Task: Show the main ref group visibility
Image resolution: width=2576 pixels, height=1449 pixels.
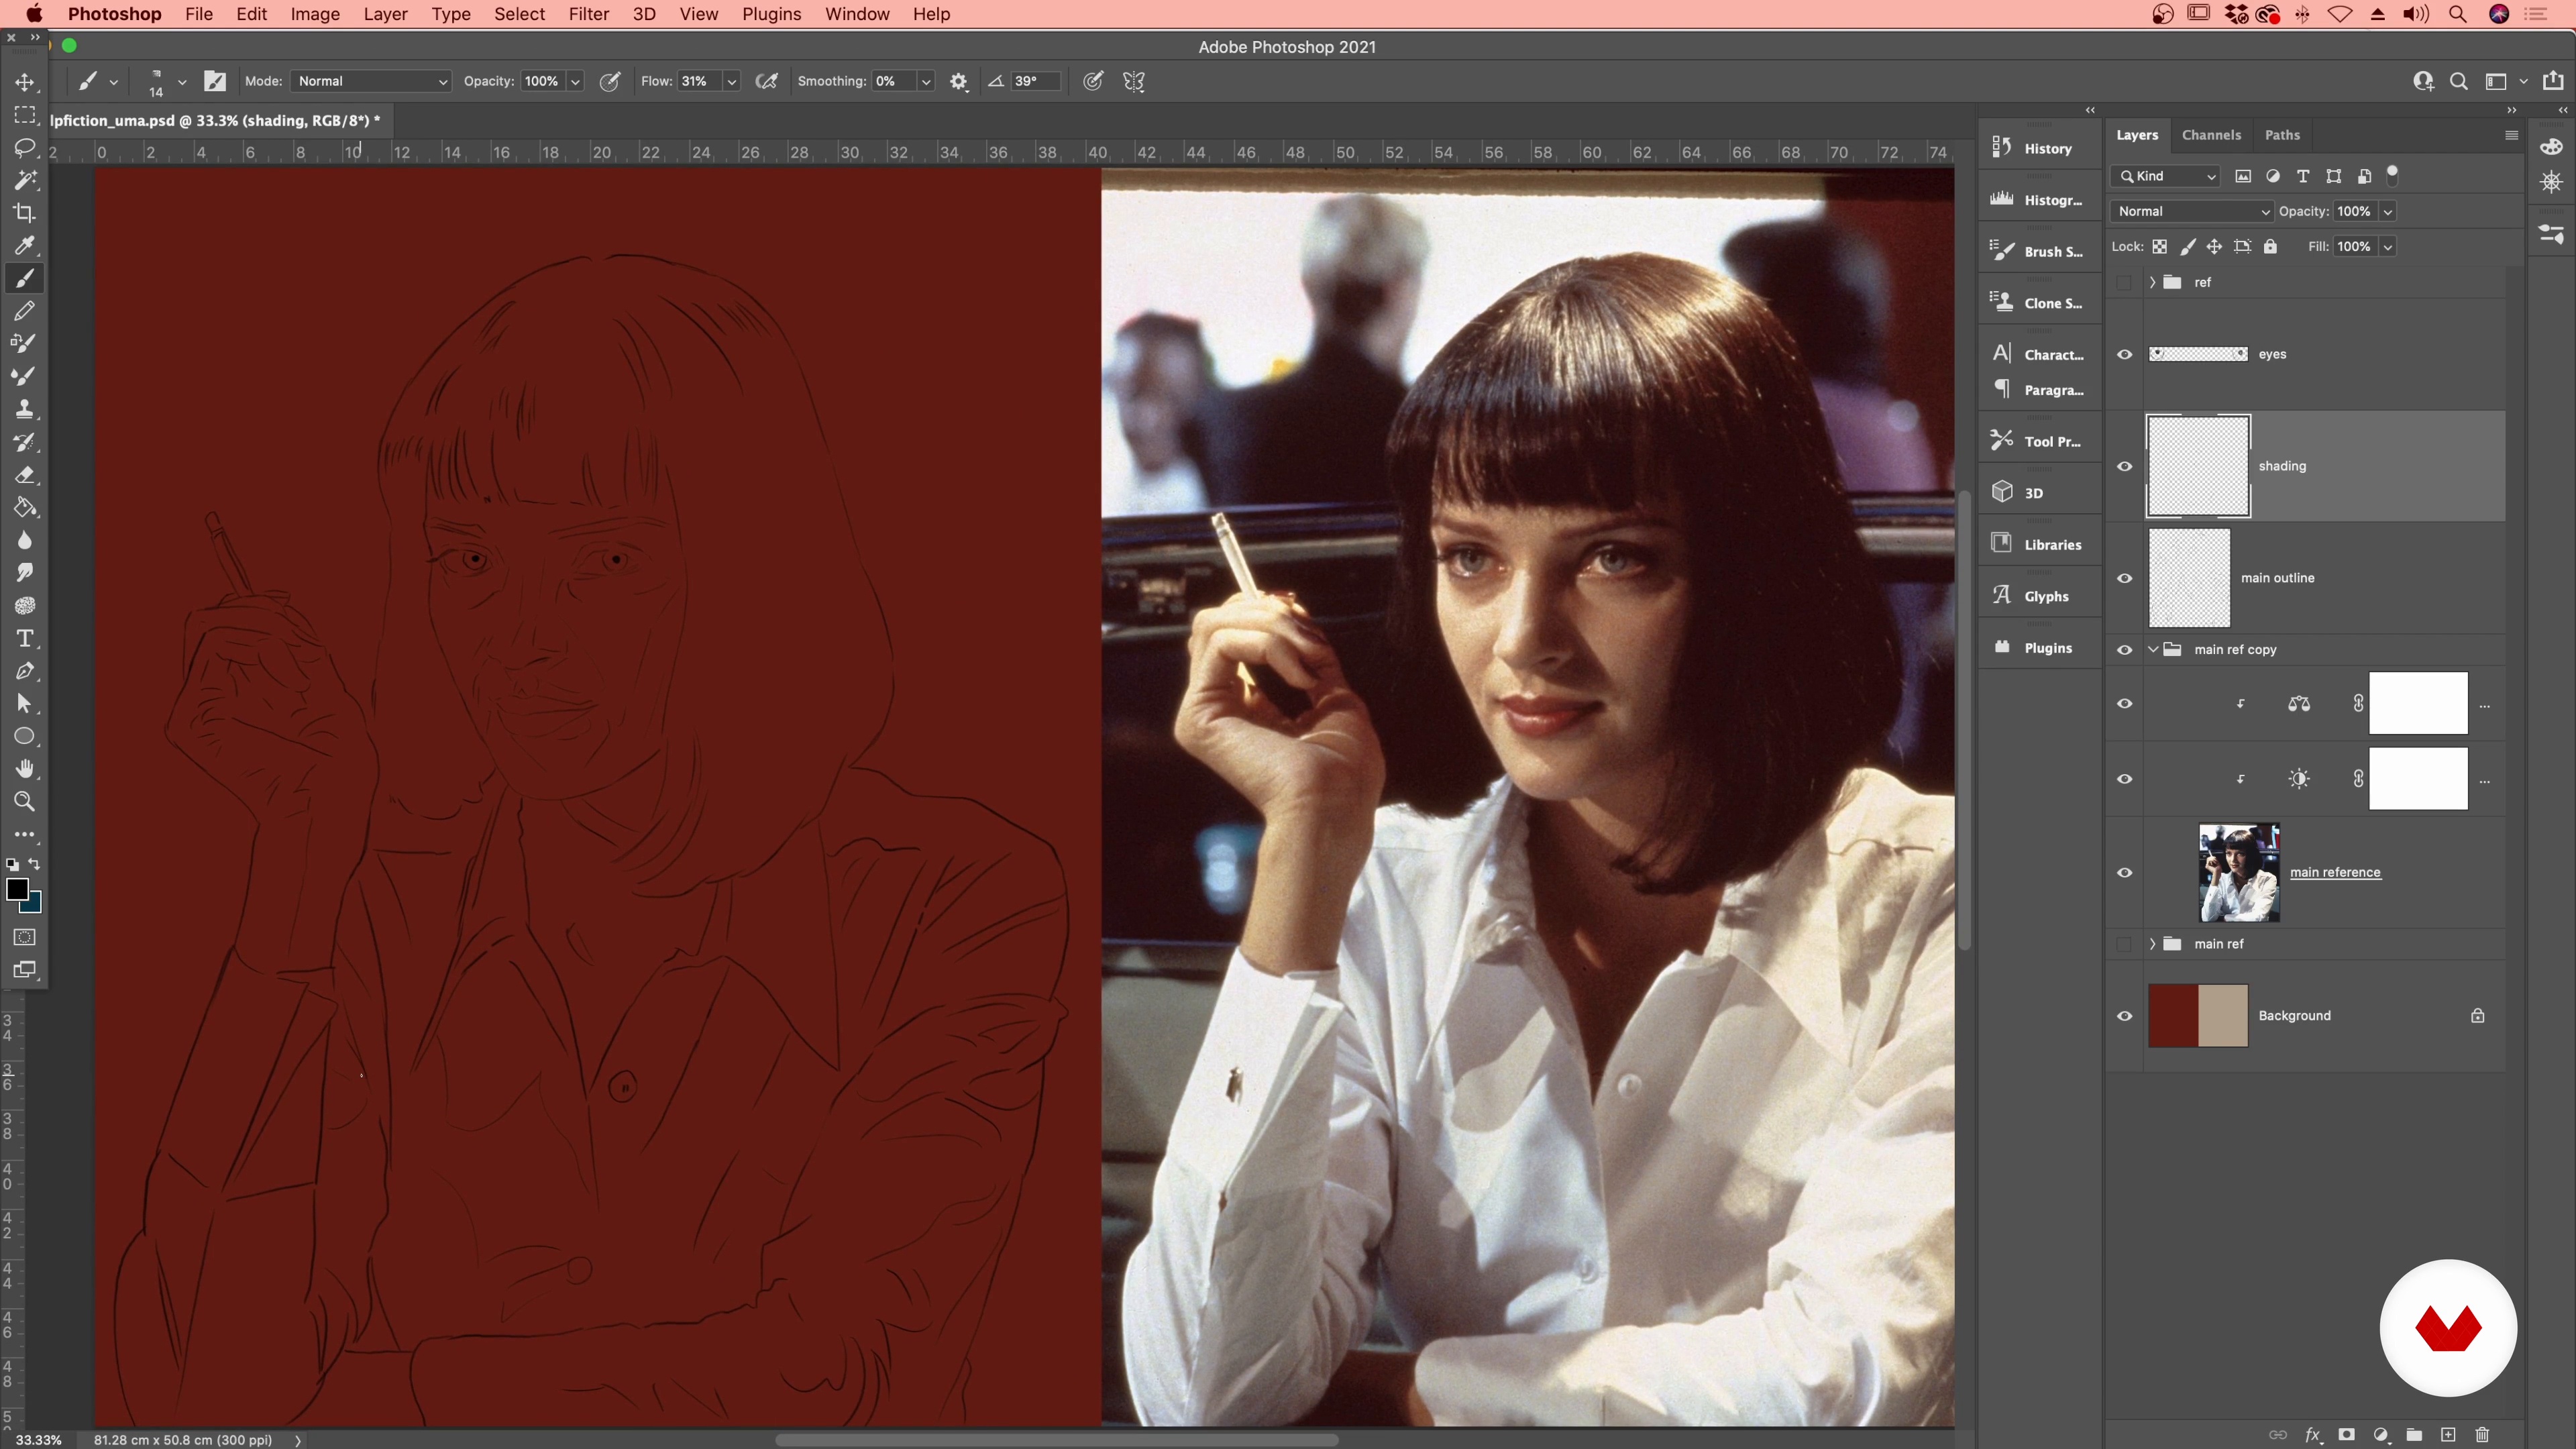Action: point(2125,944)
